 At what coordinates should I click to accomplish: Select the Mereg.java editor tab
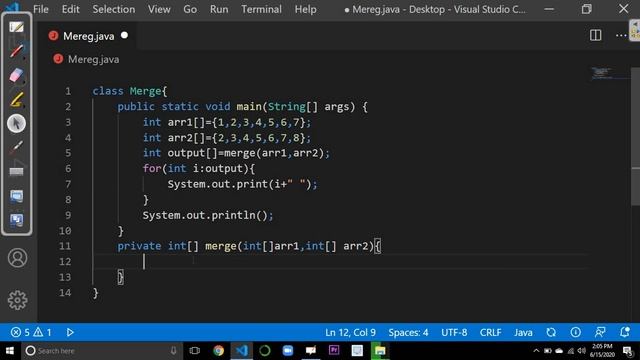[87, 36]
